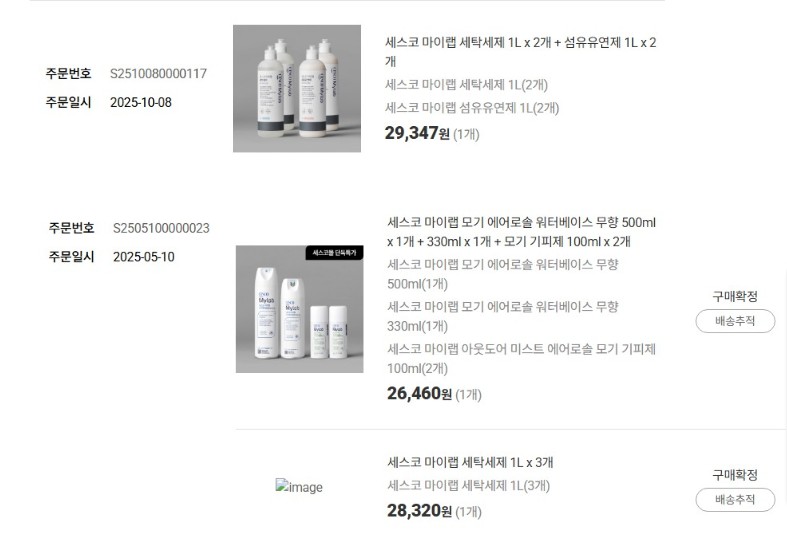Click 구매확정 status of the 28,320원 item
The image size is (787, 551).
point(735,475)
